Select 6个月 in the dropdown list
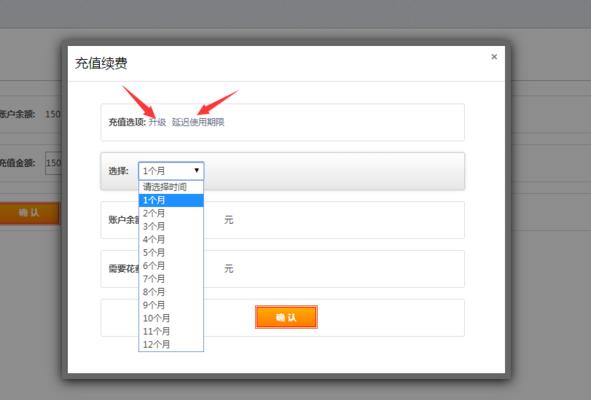The height and width of the screenshot is (400, 591). tap(171, 266)
